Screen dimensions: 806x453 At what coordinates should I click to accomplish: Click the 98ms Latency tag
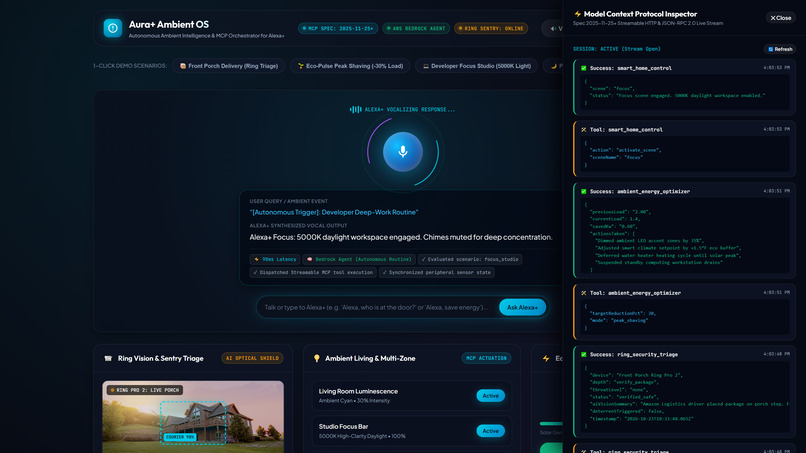[x=275, y=259]
